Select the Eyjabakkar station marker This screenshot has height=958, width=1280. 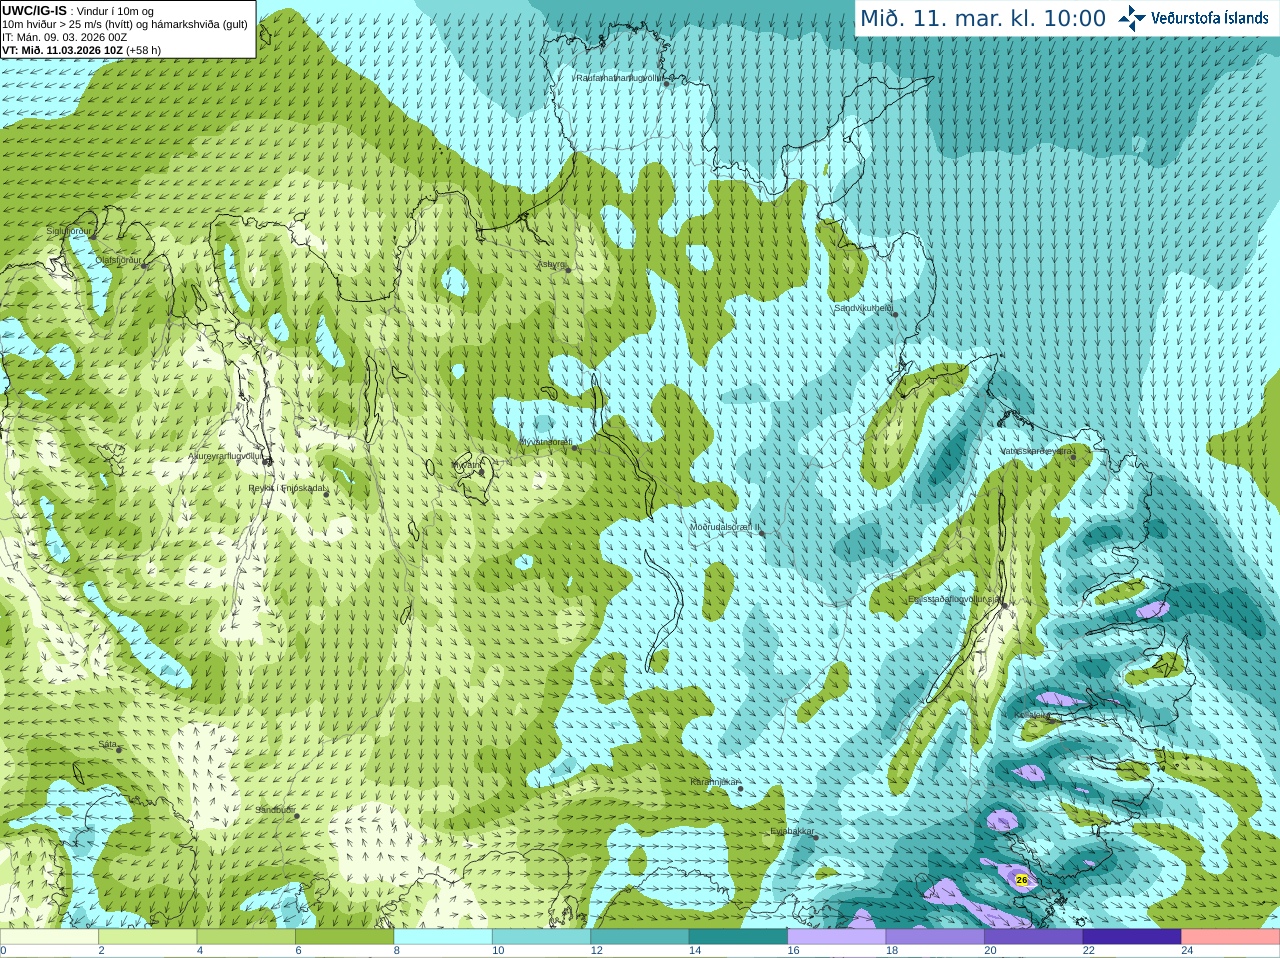tap(815, 837)
